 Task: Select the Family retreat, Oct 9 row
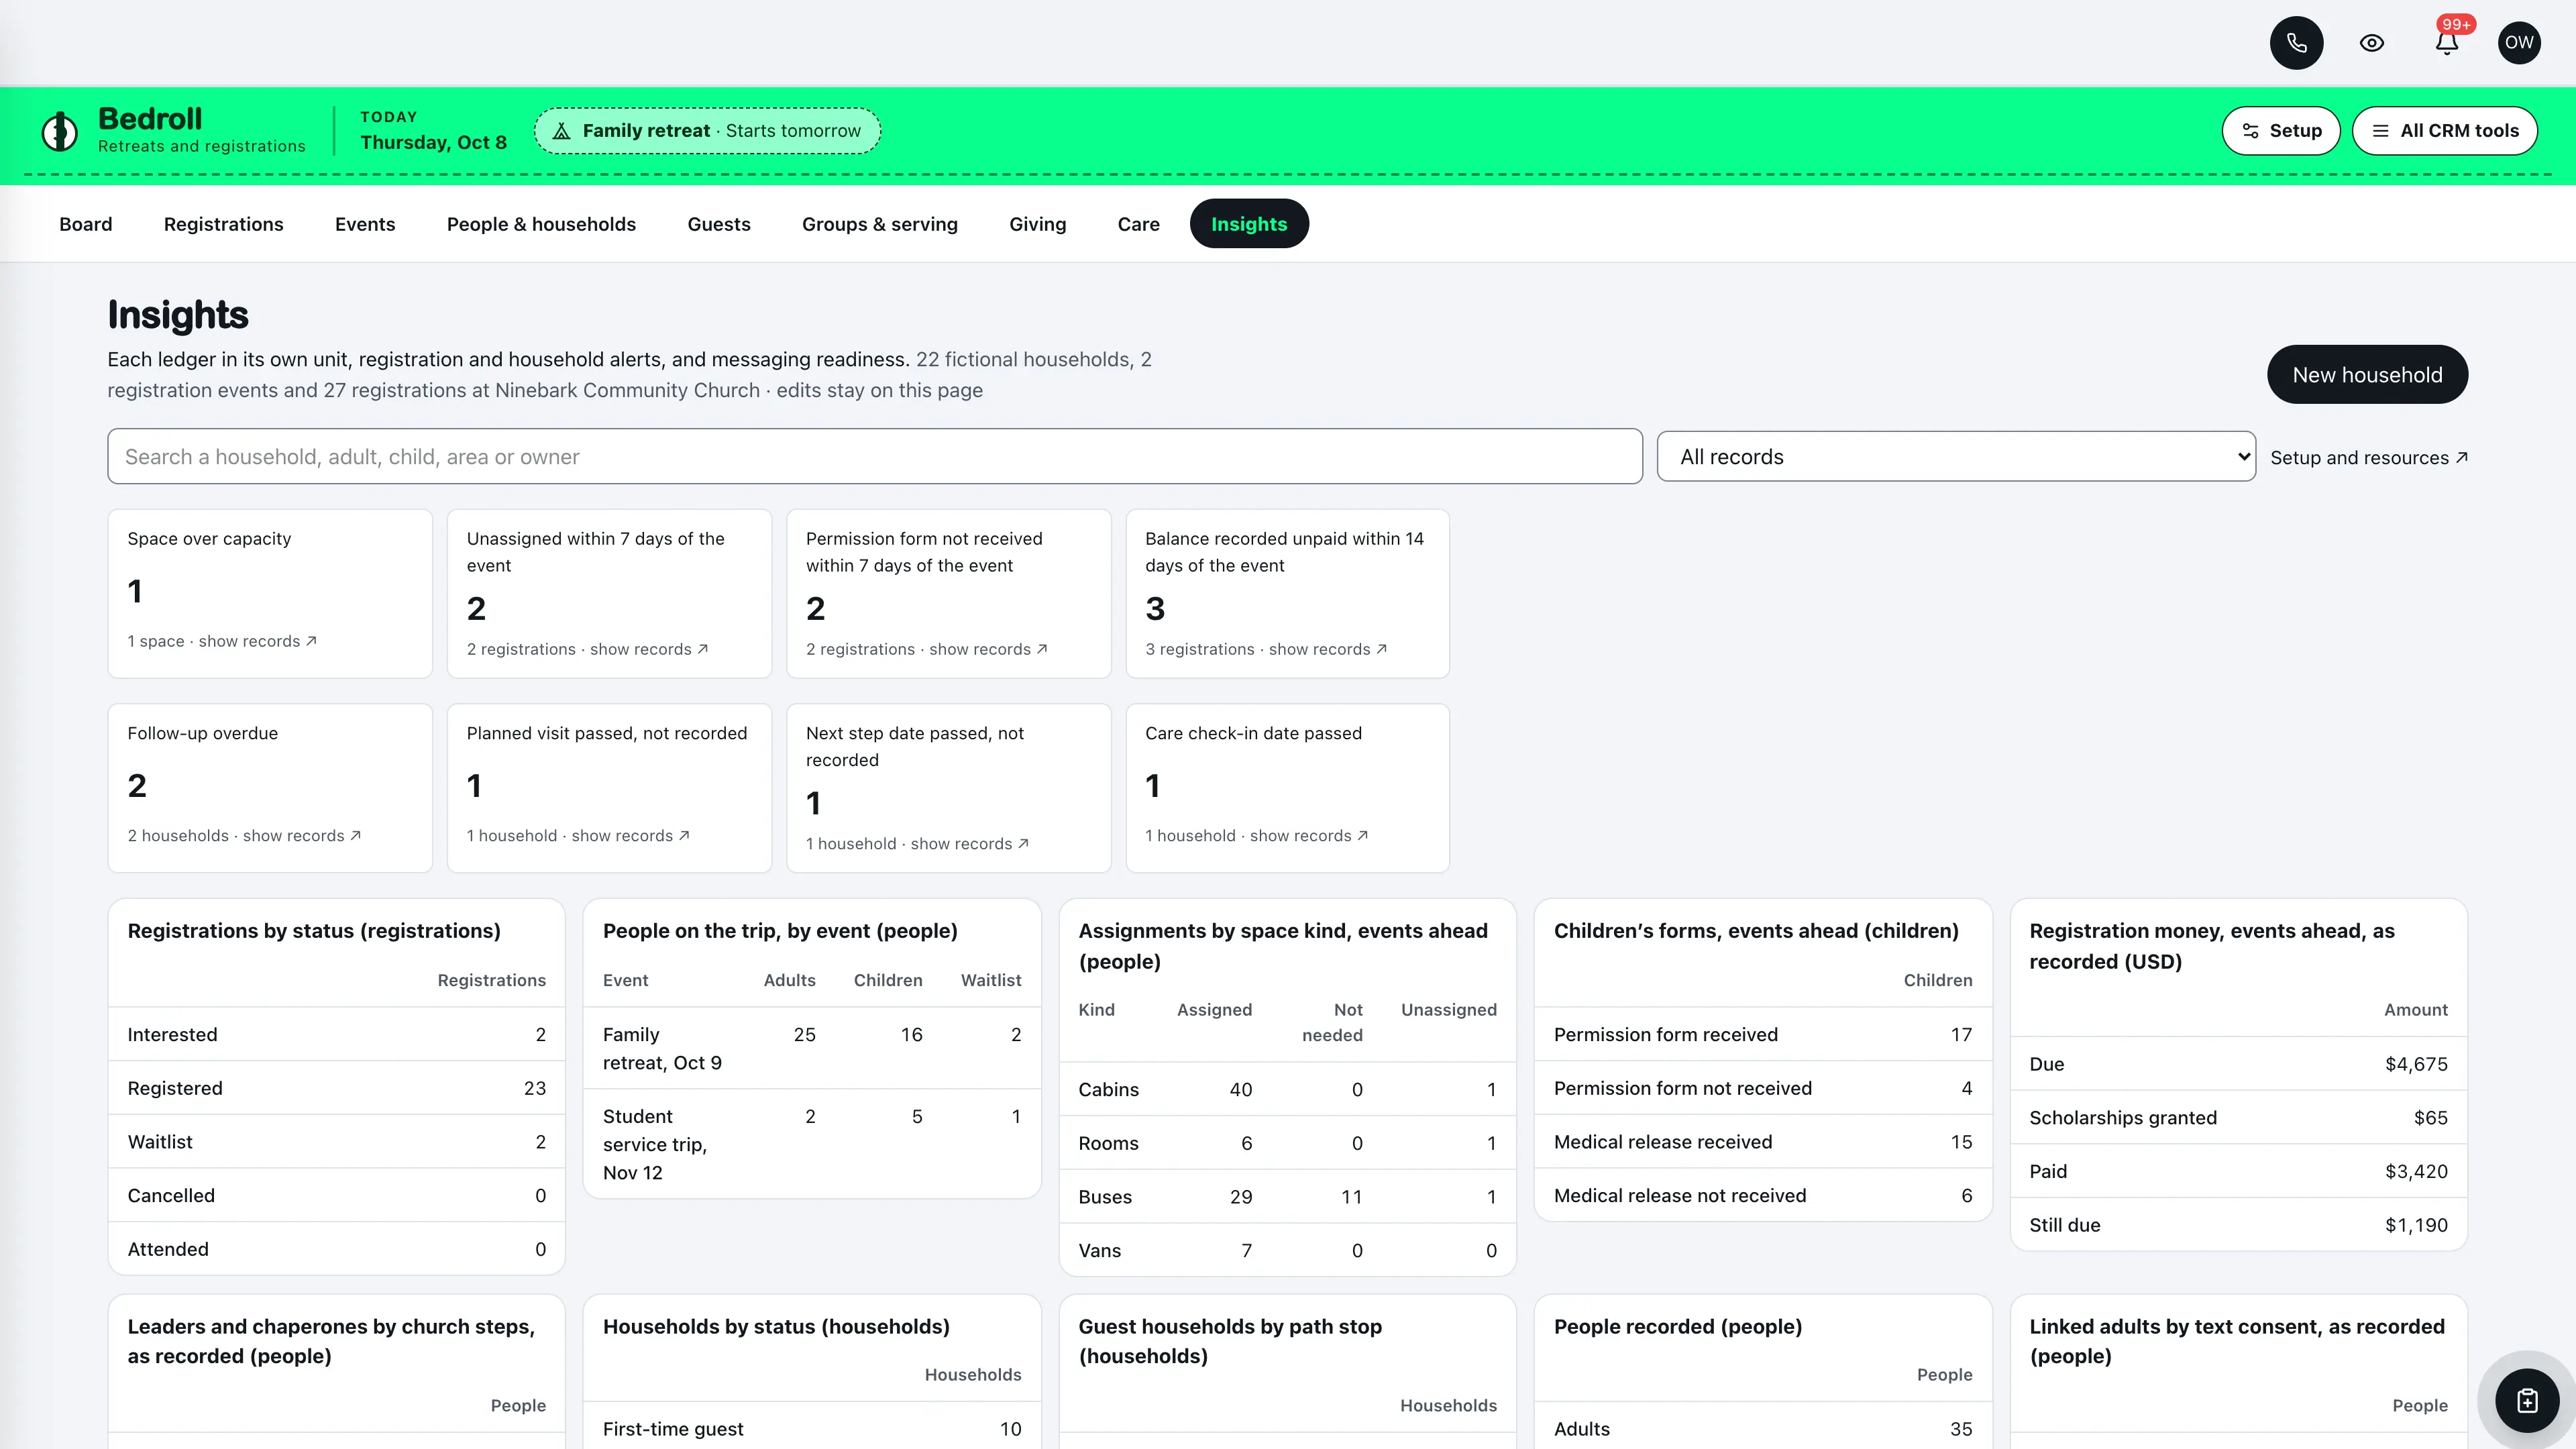tap(812, 1048)
